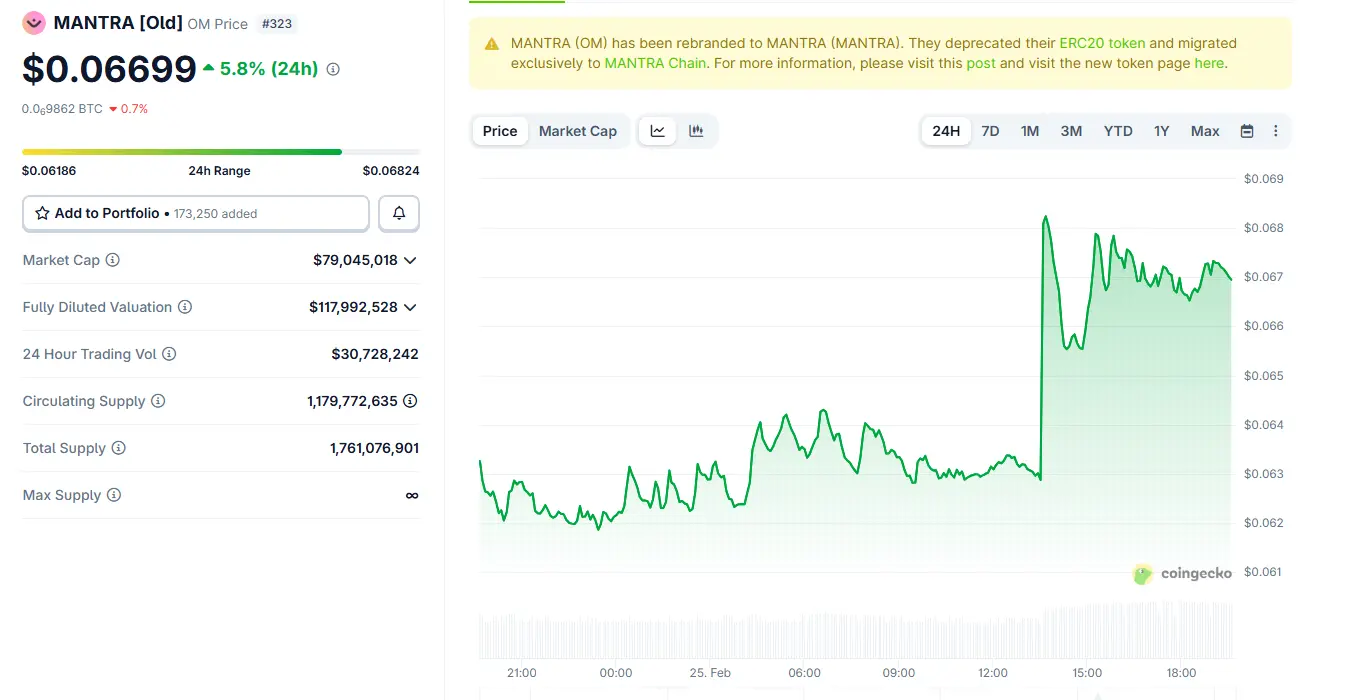Expand the Market Cap value chevron
1351x700 pixels.
coord(410,260)
